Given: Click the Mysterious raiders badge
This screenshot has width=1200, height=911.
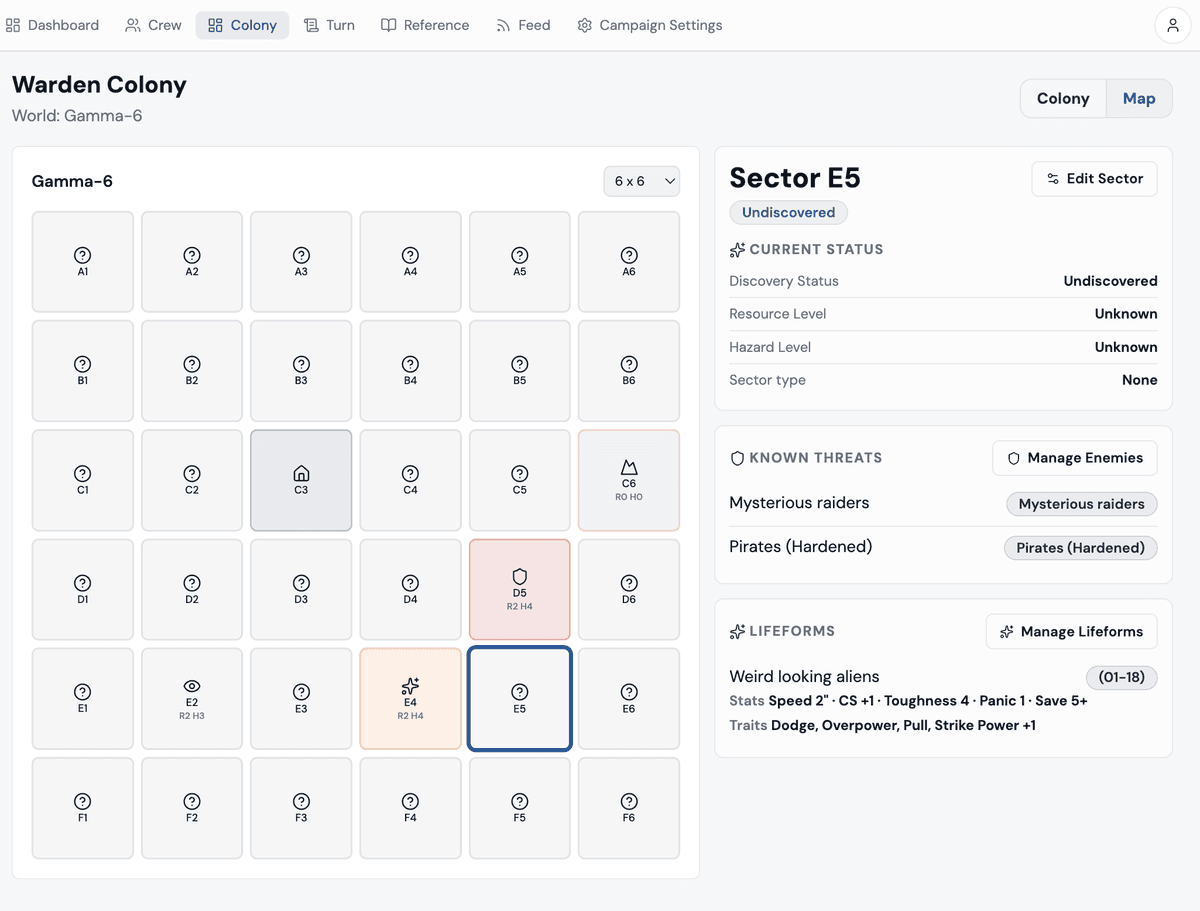Looking at the screenshot, I should point(1082,504).
